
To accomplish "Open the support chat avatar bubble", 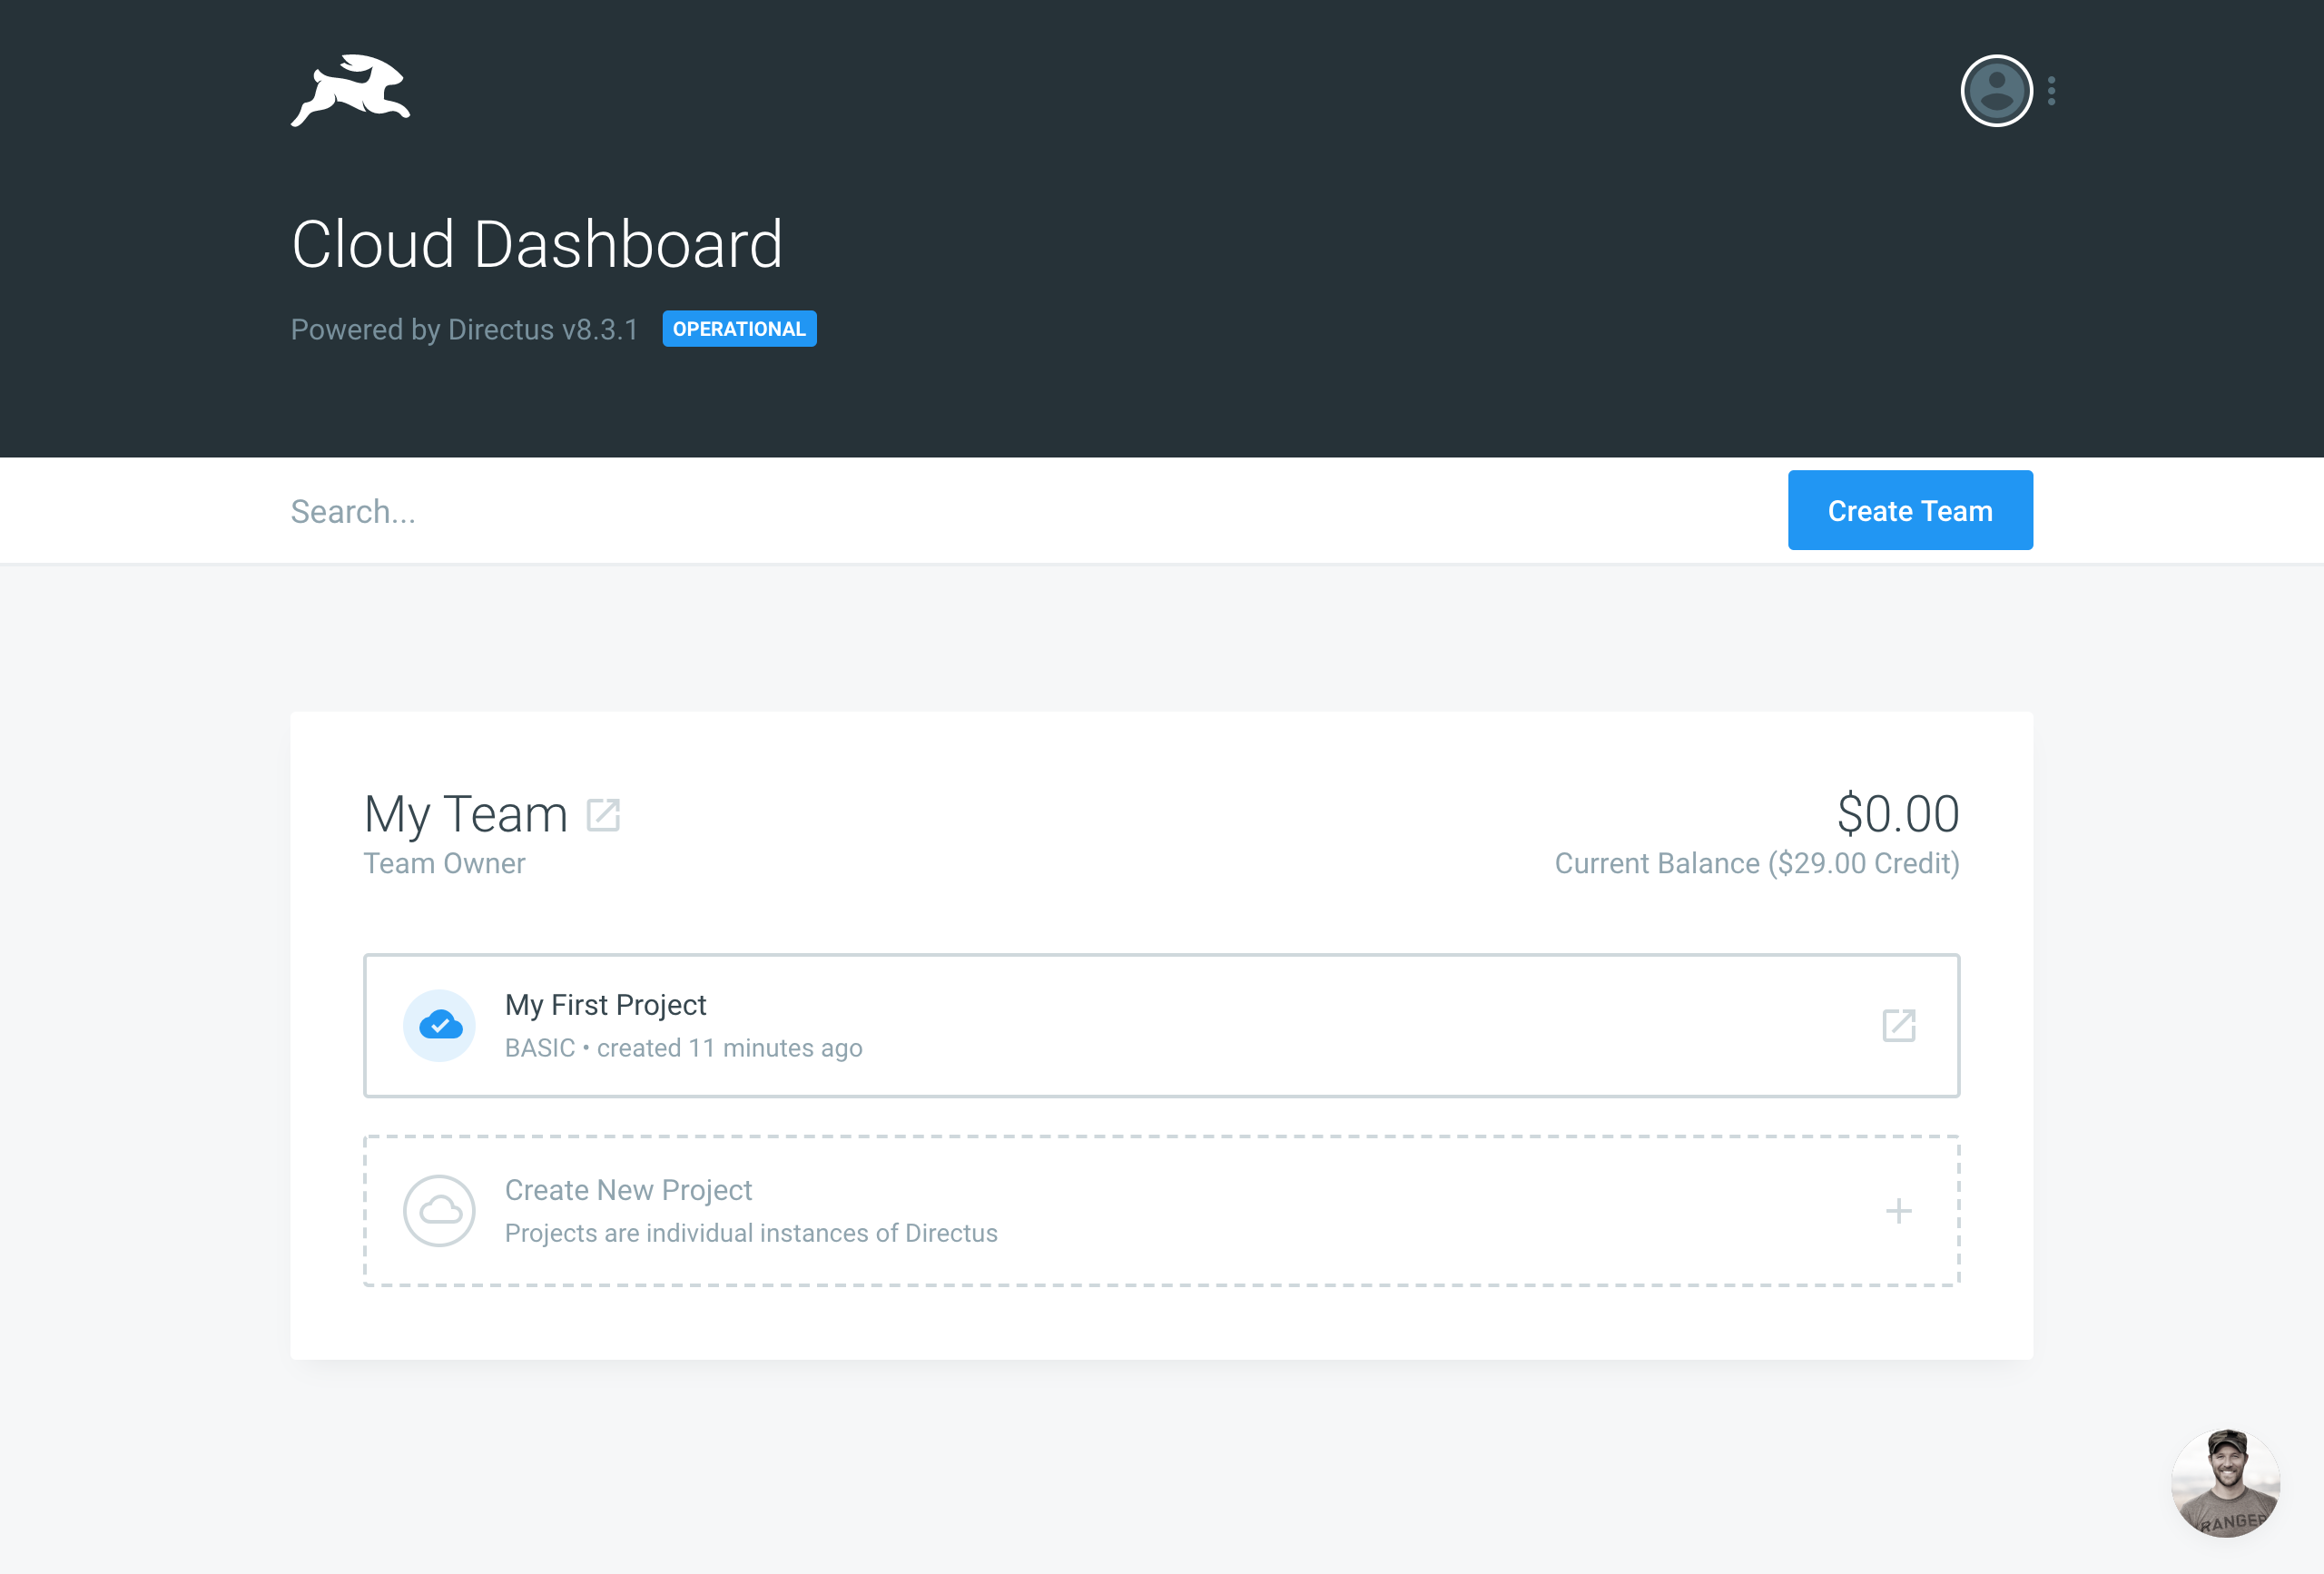I will pos(2225,1483).
